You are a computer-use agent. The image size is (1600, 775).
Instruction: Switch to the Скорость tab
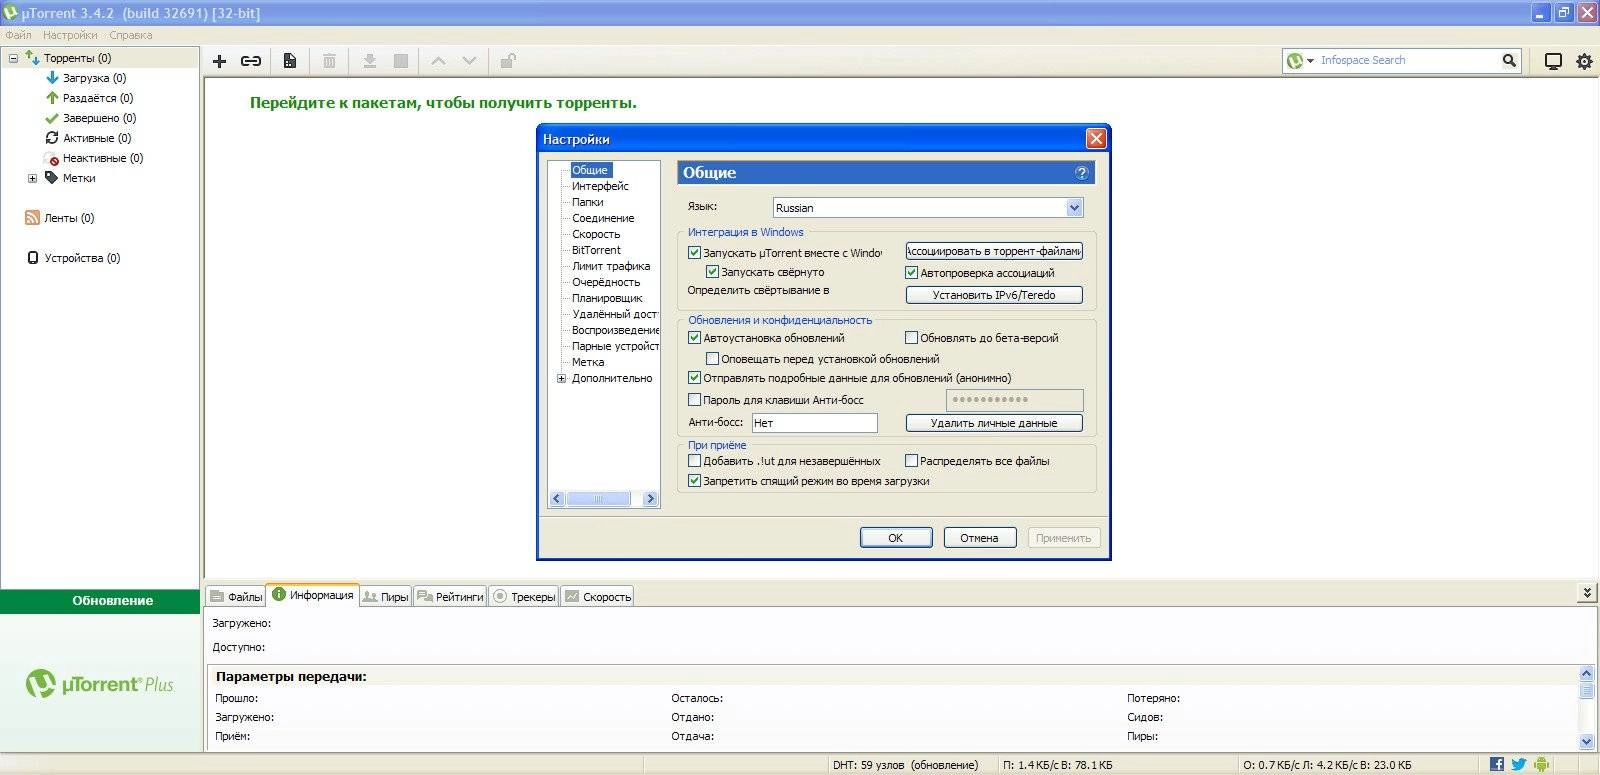[x=598, y=596]
